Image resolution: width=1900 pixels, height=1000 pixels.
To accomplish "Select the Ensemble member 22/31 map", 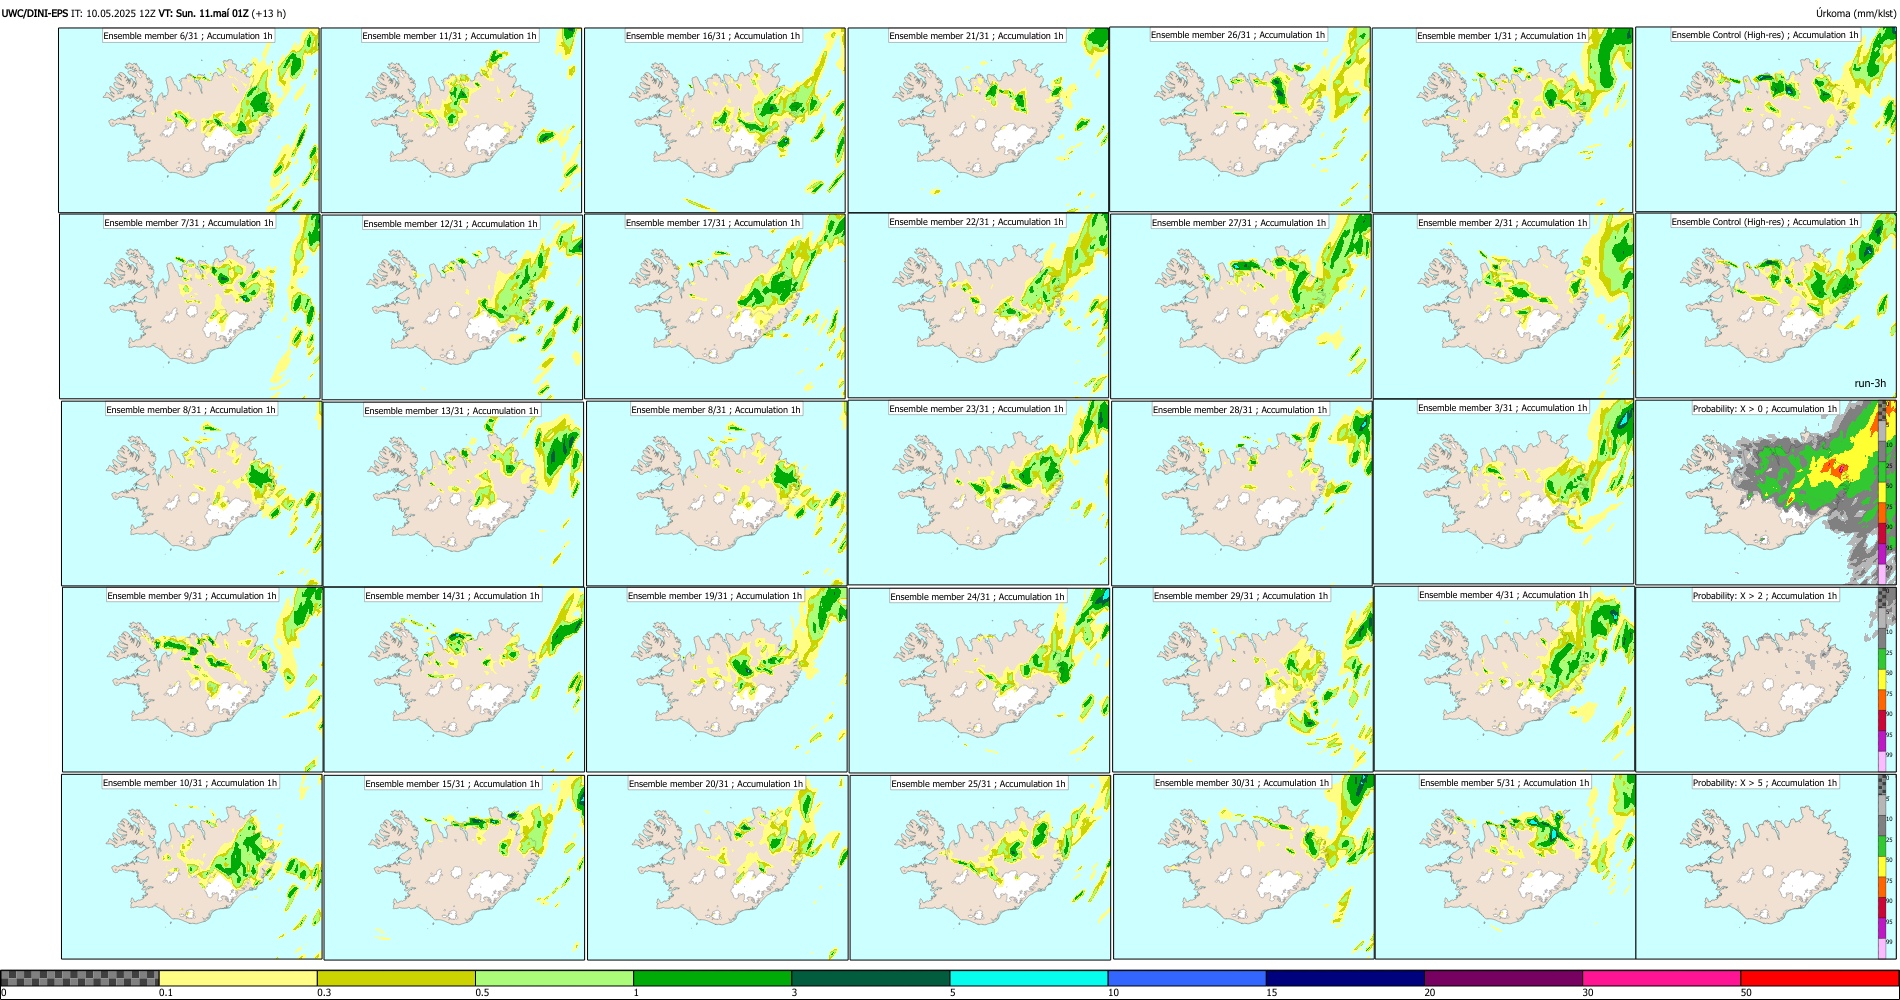I will tap(978, 305).
